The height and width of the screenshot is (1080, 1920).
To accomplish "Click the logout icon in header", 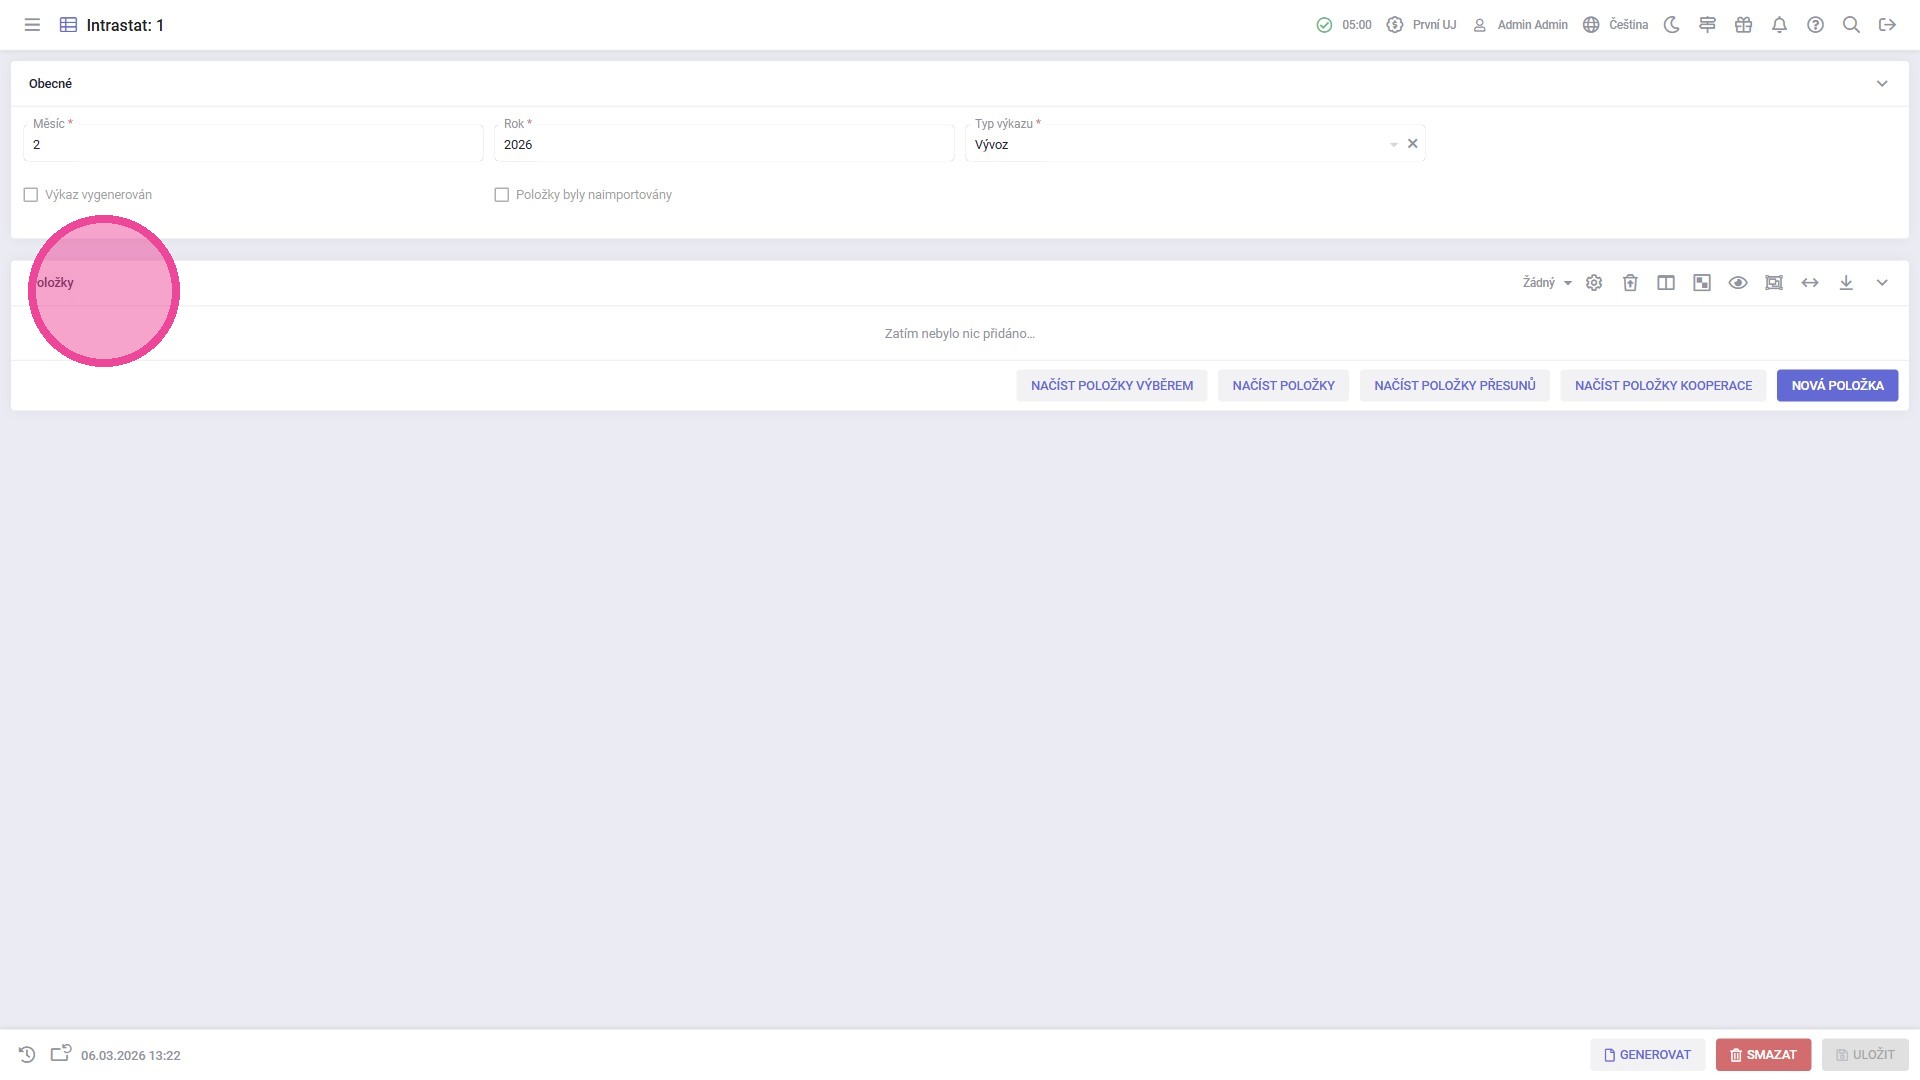I will click(1887, 25).
